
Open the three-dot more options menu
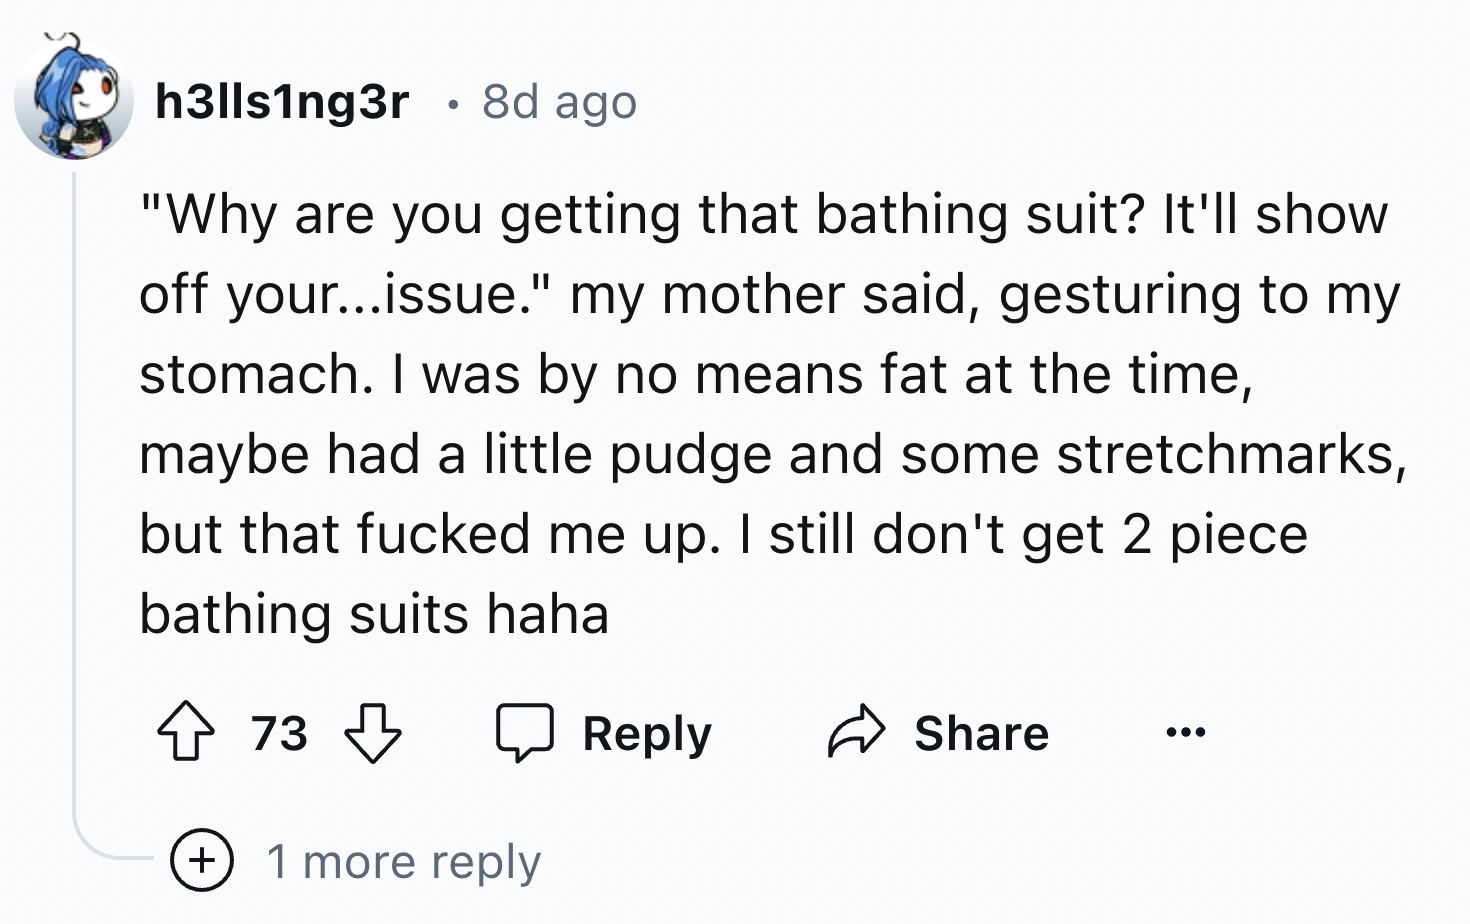coord(1186,733)
